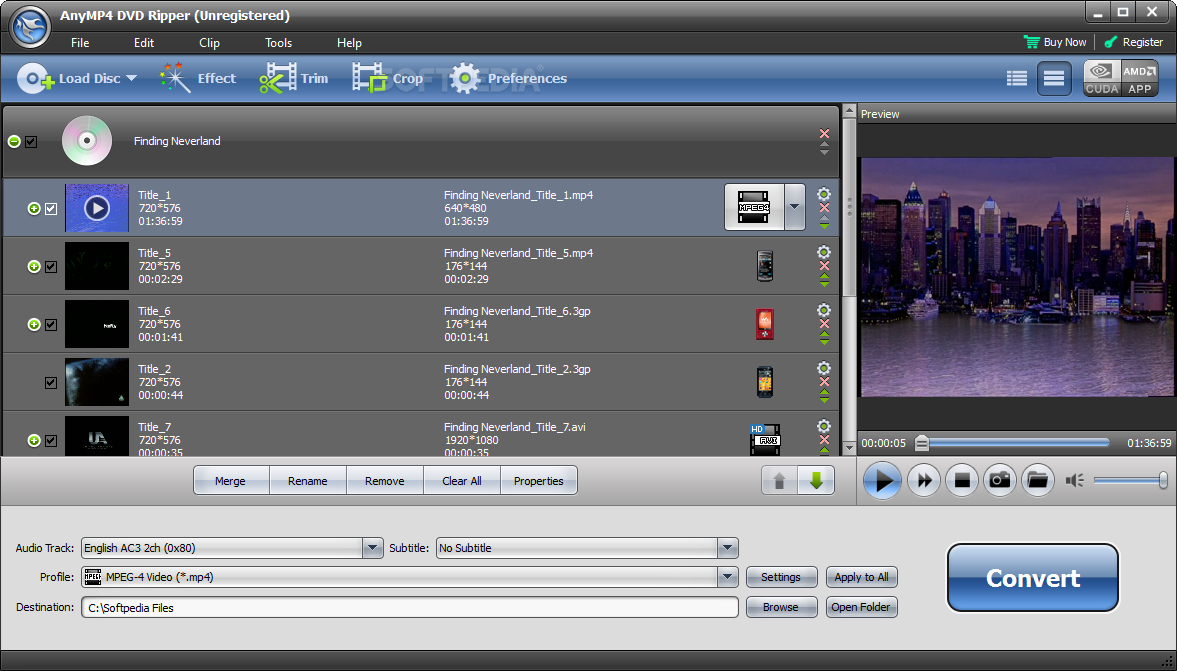Mute the preview audio
This screenshot has width=1177, height=671.
[1074, 480]
